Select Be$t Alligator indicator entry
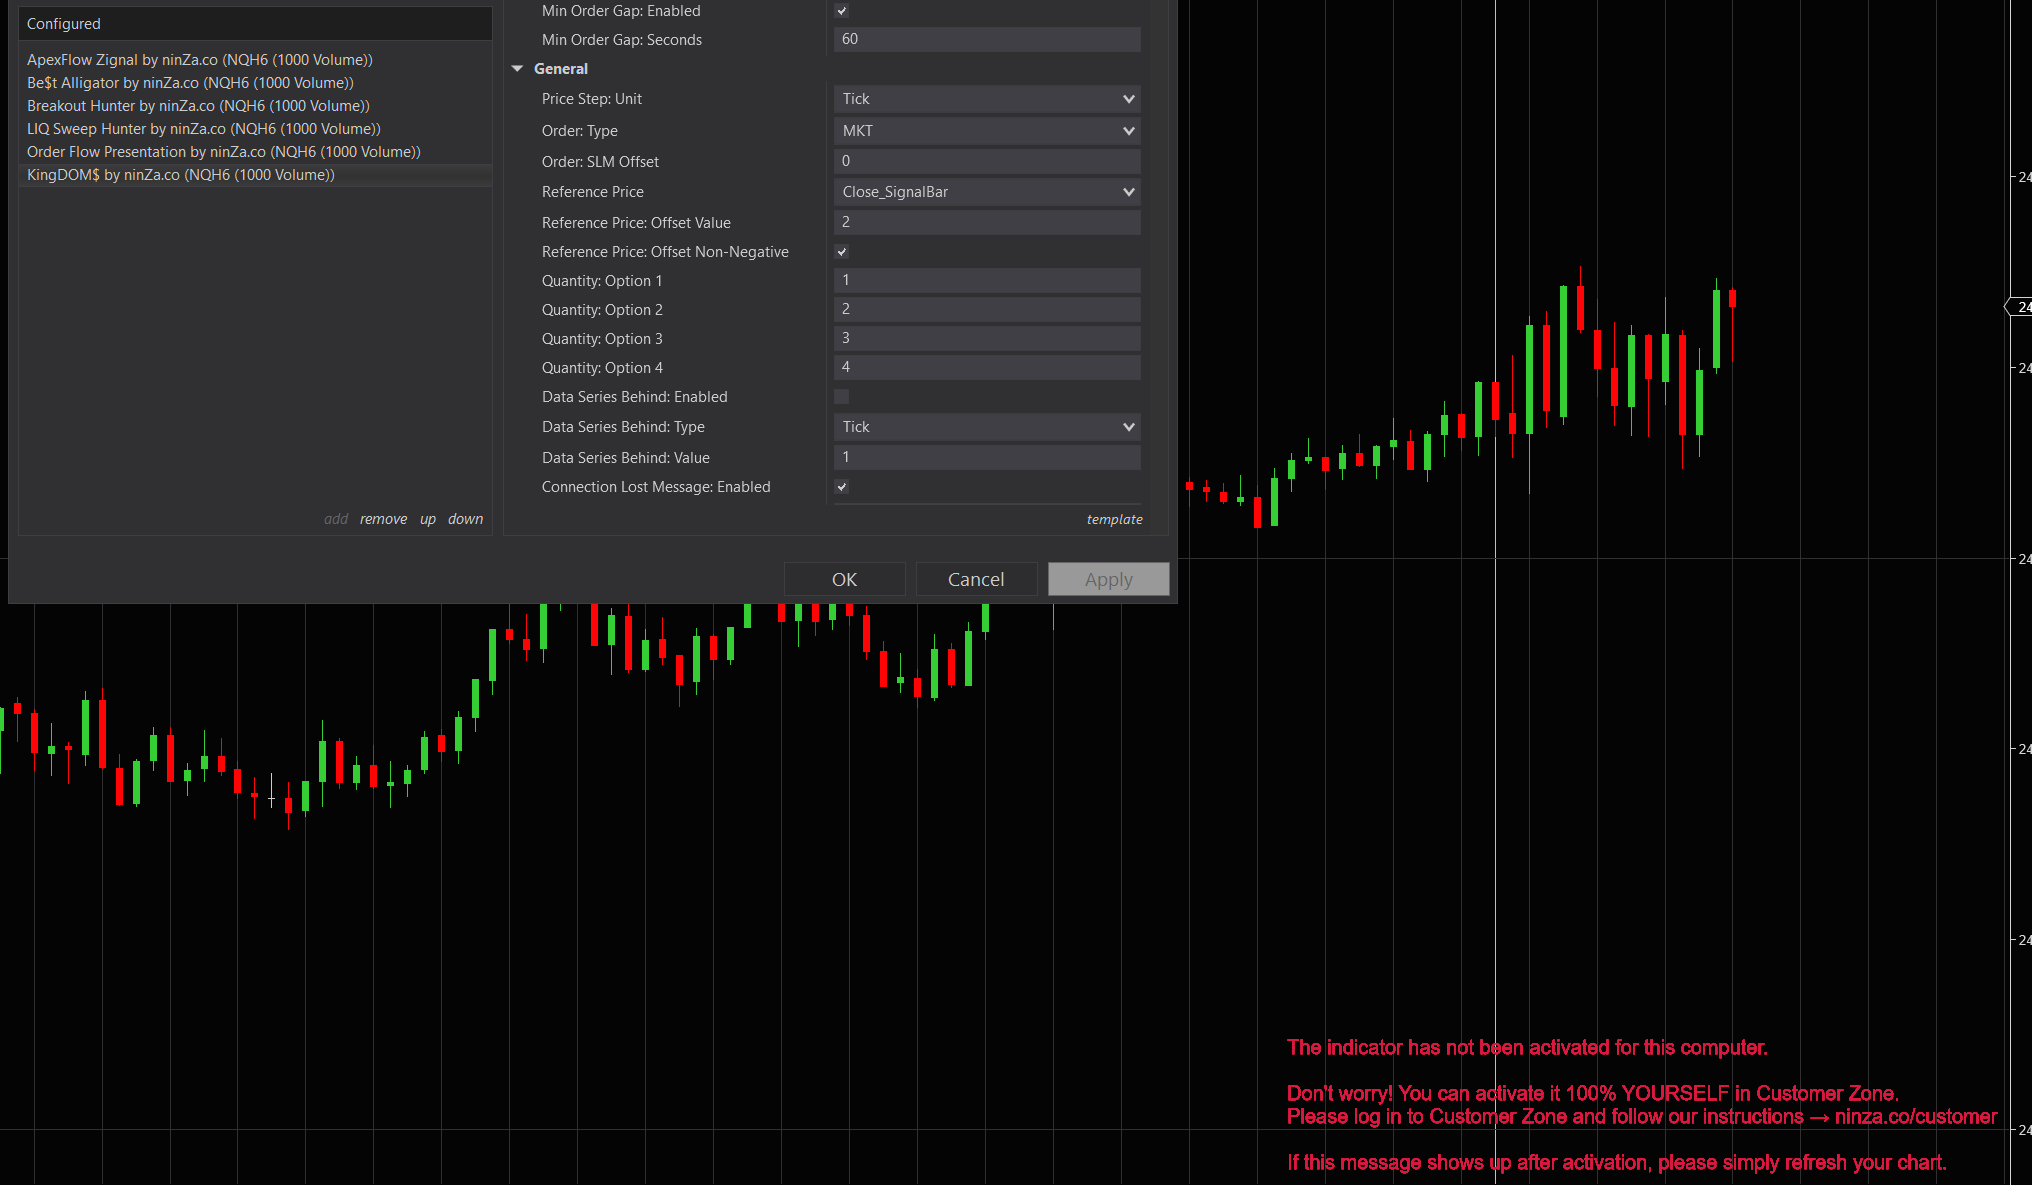 190,83
